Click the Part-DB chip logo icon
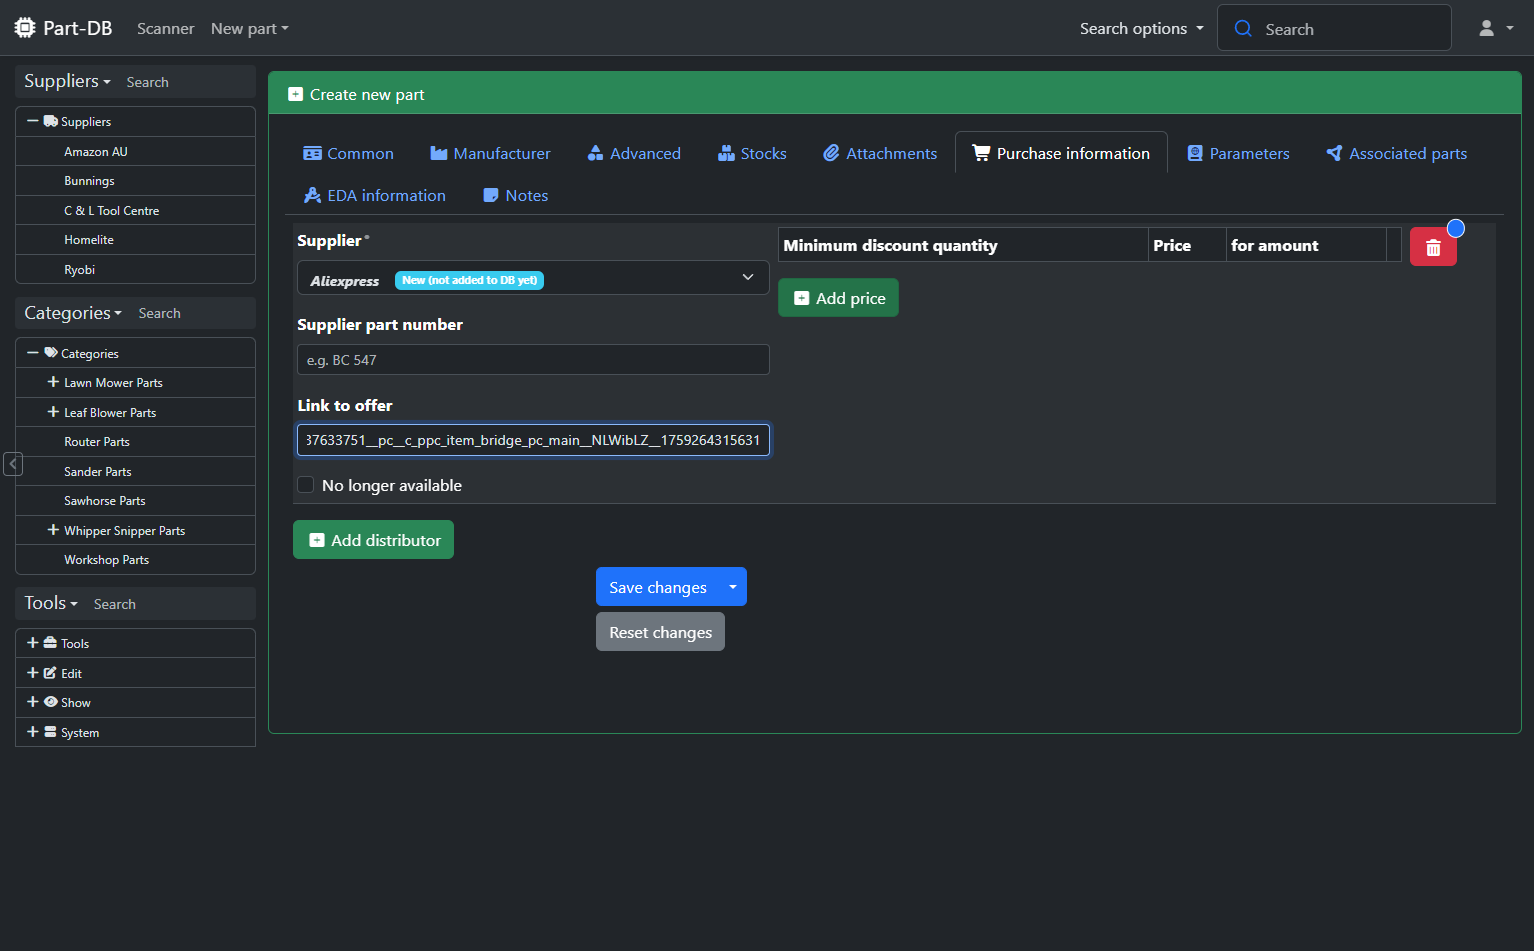Viewport: 1534px width, 951px height. tap(25, 28)
